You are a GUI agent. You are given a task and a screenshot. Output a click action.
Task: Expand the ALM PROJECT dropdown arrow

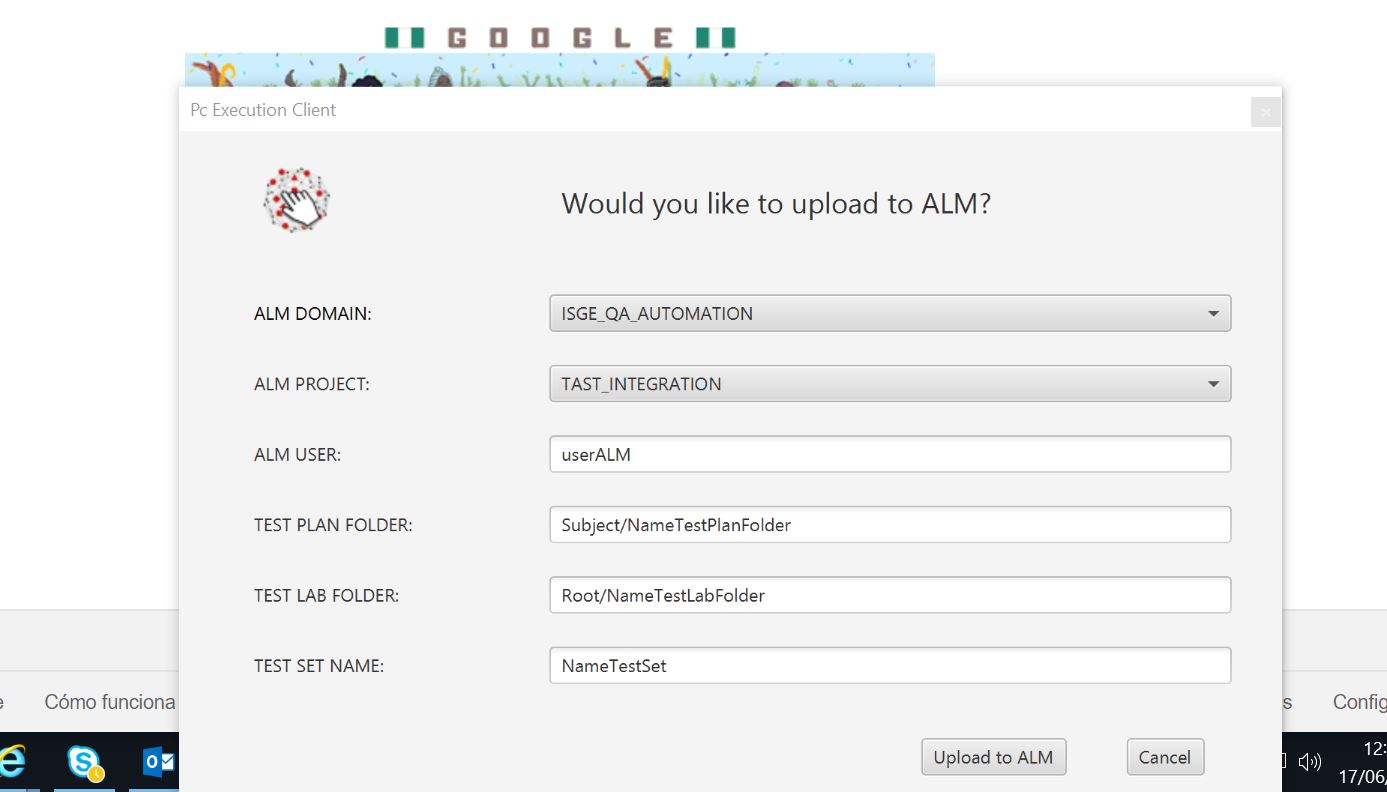click(x=1213, y=384)
